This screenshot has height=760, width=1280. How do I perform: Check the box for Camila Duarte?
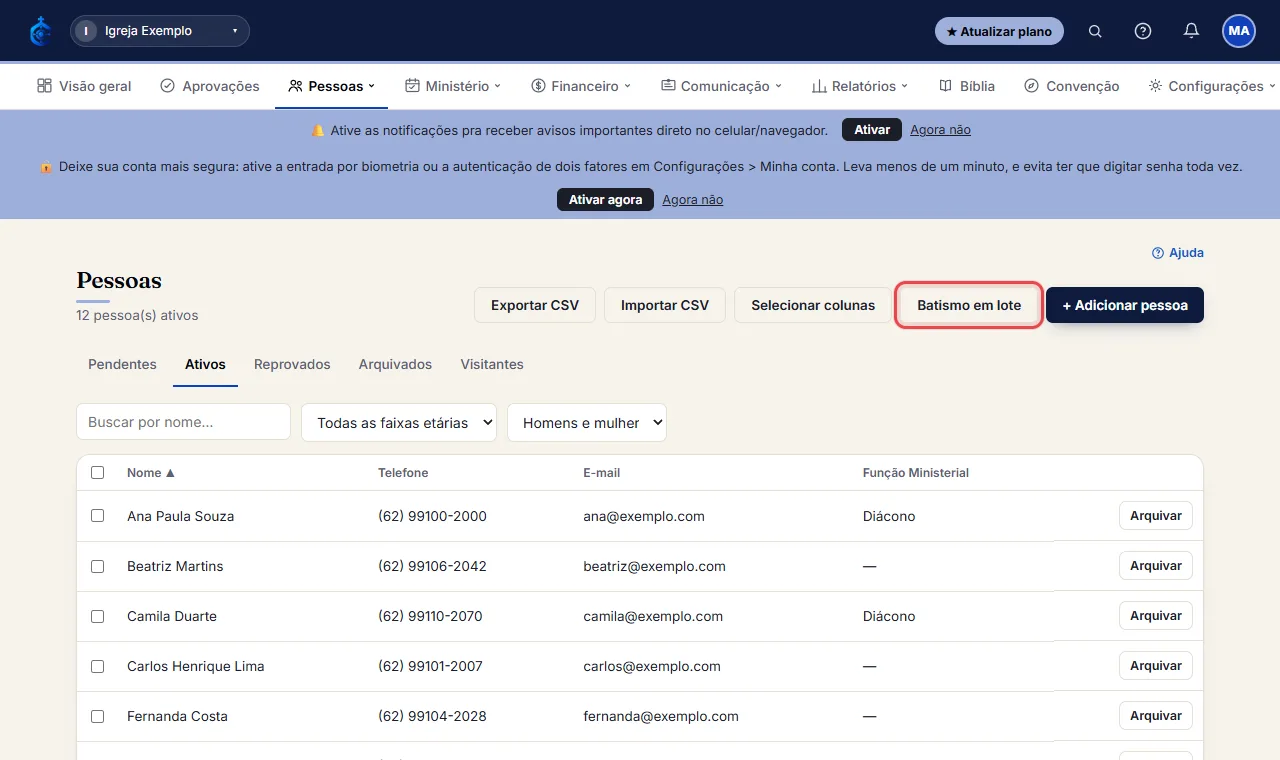point(97,616)
